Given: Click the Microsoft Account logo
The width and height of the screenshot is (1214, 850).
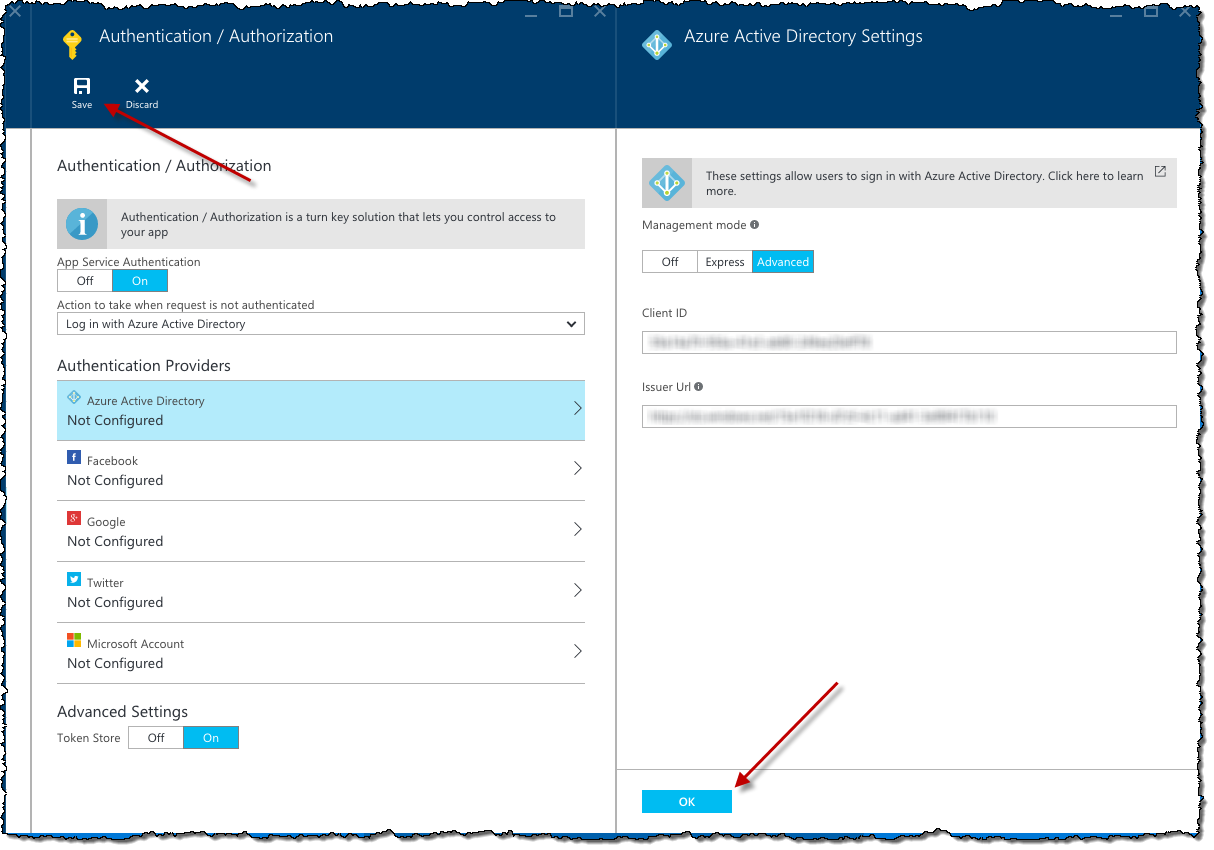Looking at the screenshot, I should pyautogui.click(x=74, y=640).
